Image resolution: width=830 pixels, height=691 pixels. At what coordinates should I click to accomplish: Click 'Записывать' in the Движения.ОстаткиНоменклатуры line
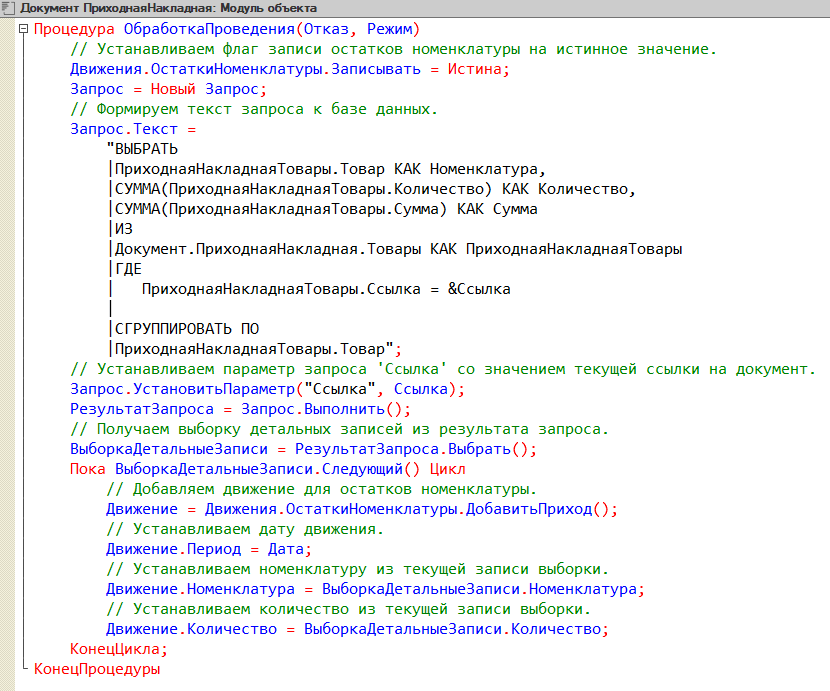point(376,69)
